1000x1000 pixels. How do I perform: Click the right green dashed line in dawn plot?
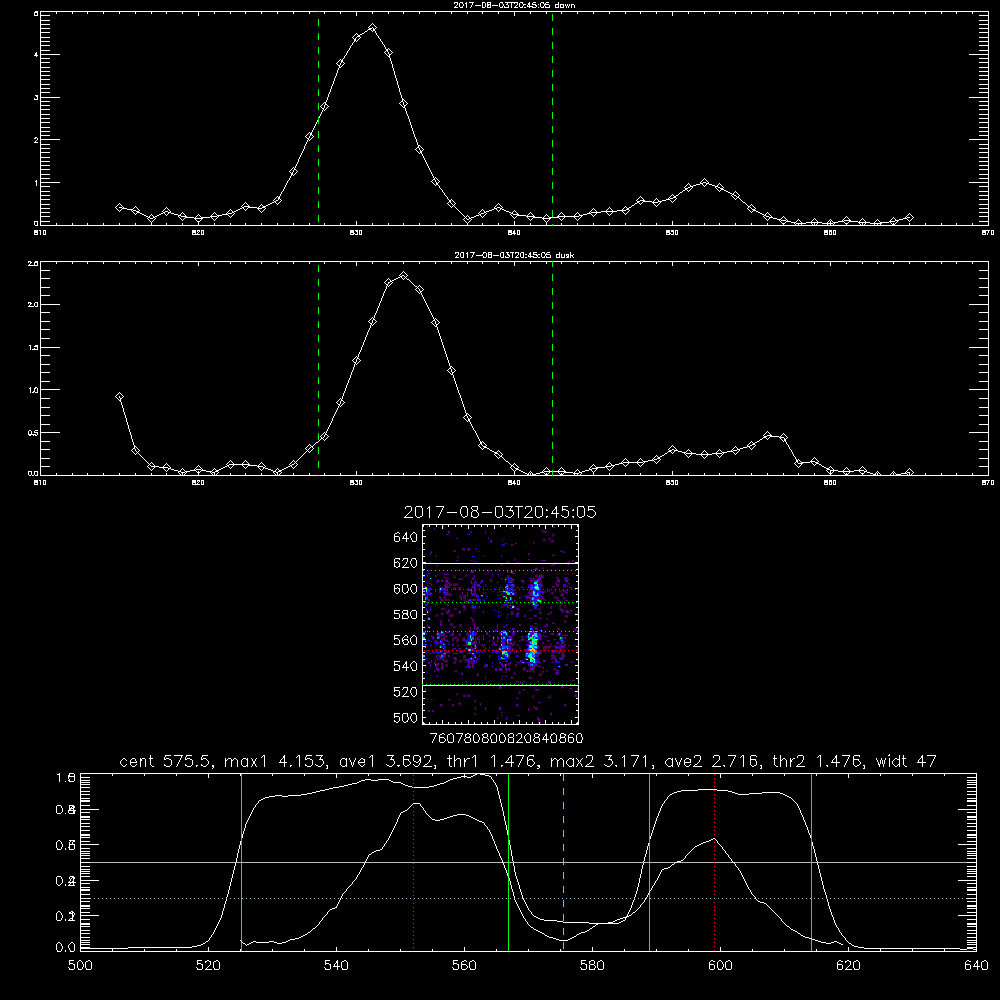552,118
